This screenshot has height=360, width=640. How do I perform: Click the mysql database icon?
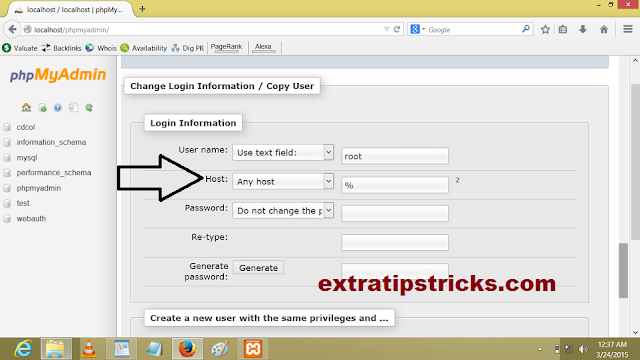point(7,158)
